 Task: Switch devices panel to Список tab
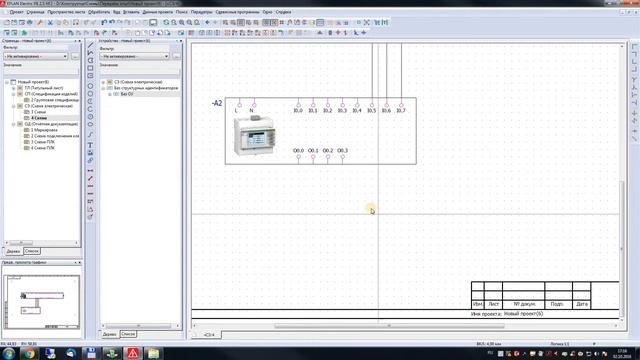[128, 334]
